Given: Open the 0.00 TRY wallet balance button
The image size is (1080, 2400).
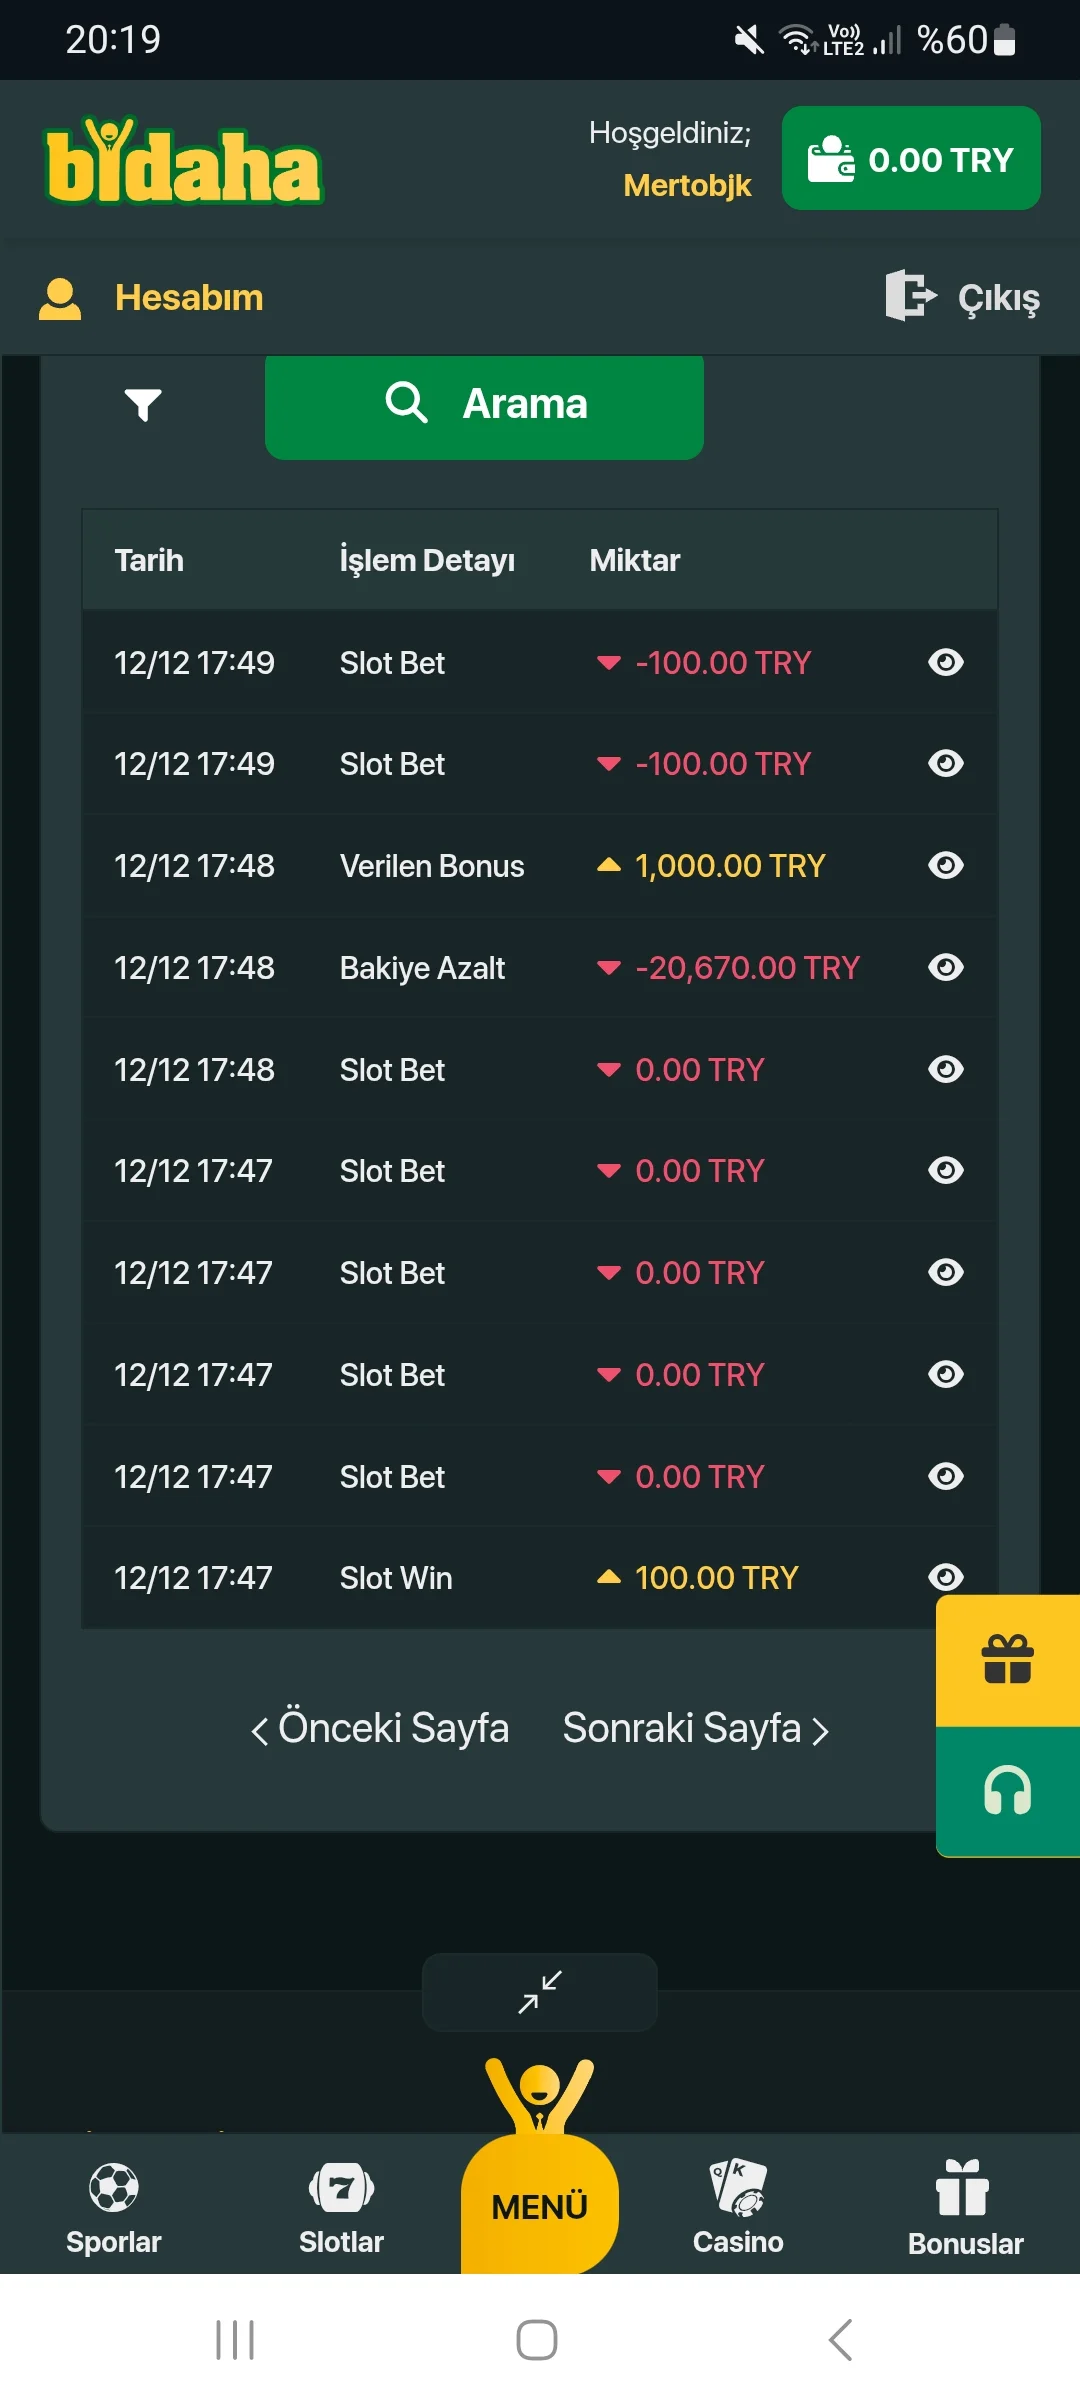Looking at the screenshot, I should [x=911, y=159].
